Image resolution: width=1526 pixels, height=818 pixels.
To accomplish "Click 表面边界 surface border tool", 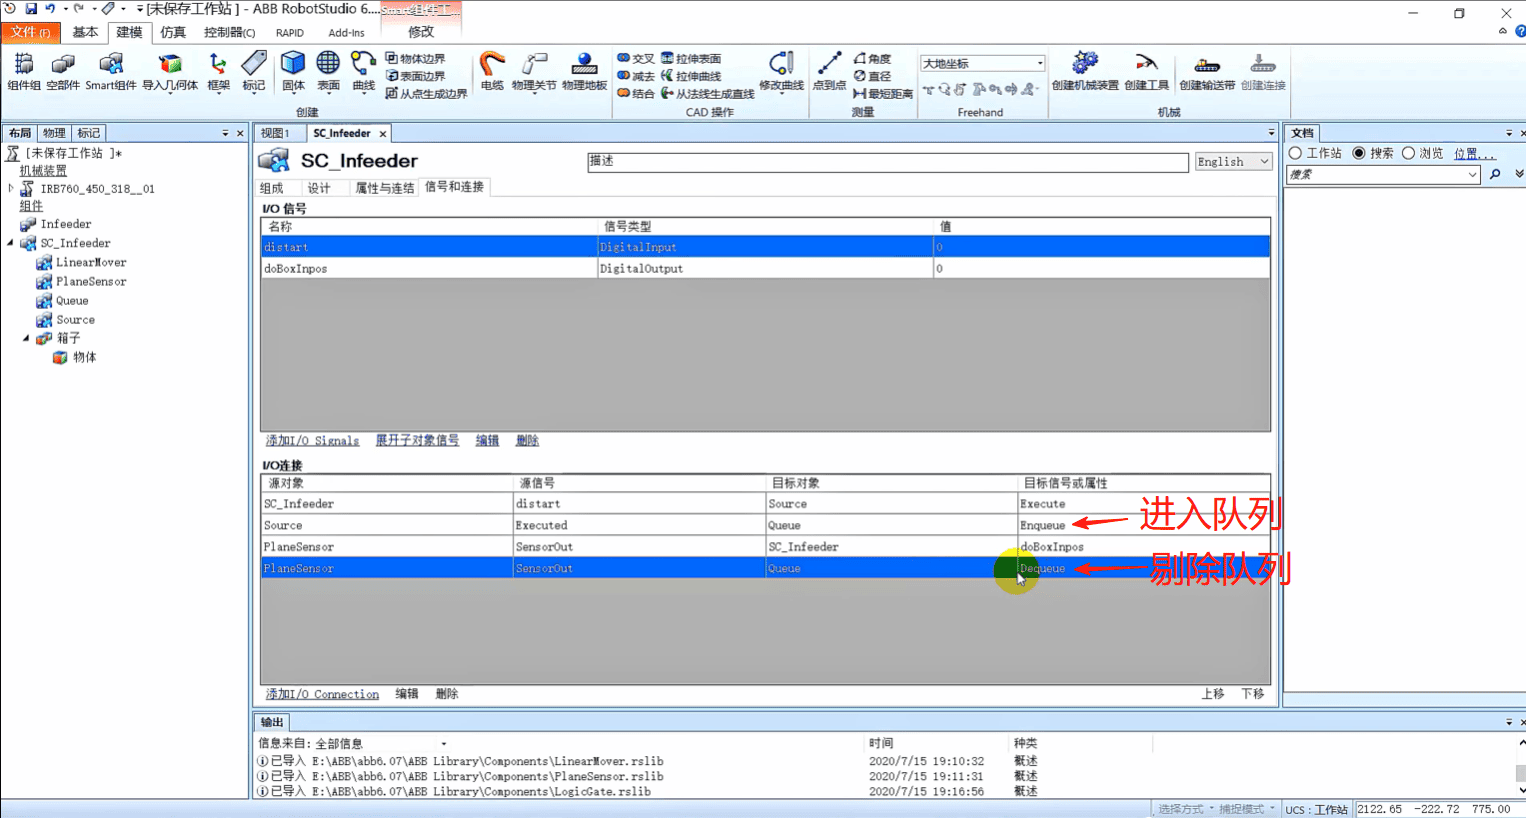I will tap(416, 76).
